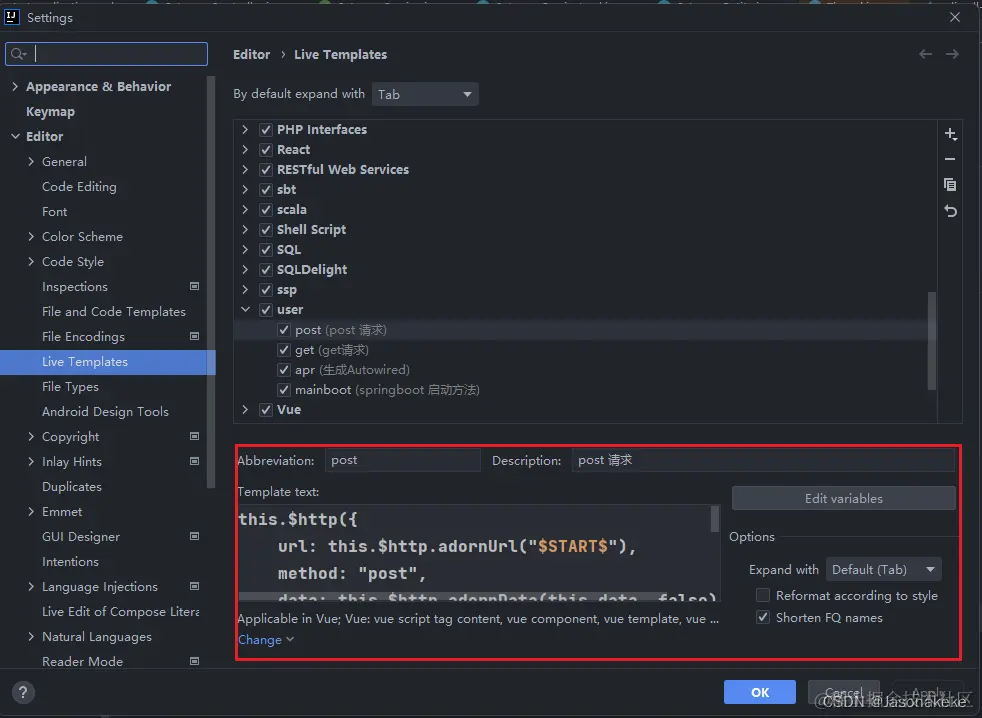Open the File Types settings page
Screen dimensions: 982x718
(x=70, y=387)
